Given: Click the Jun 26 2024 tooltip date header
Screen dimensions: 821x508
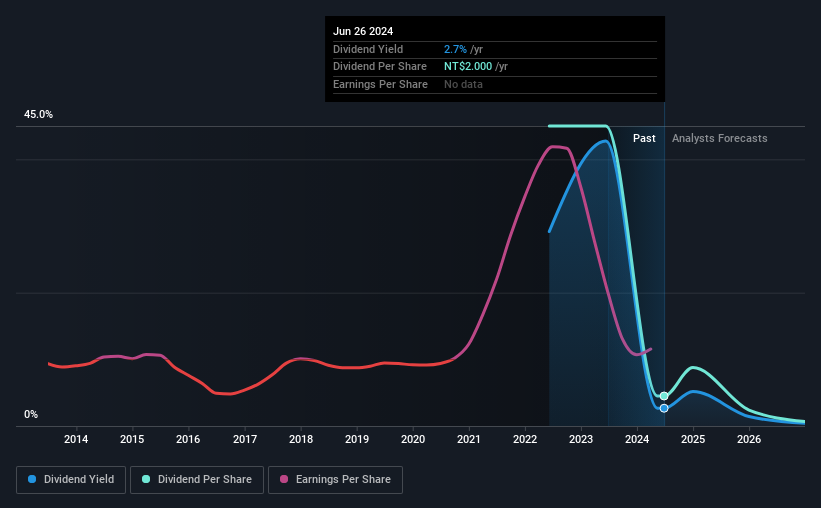Looking at the screenshot, I should 363,31.
